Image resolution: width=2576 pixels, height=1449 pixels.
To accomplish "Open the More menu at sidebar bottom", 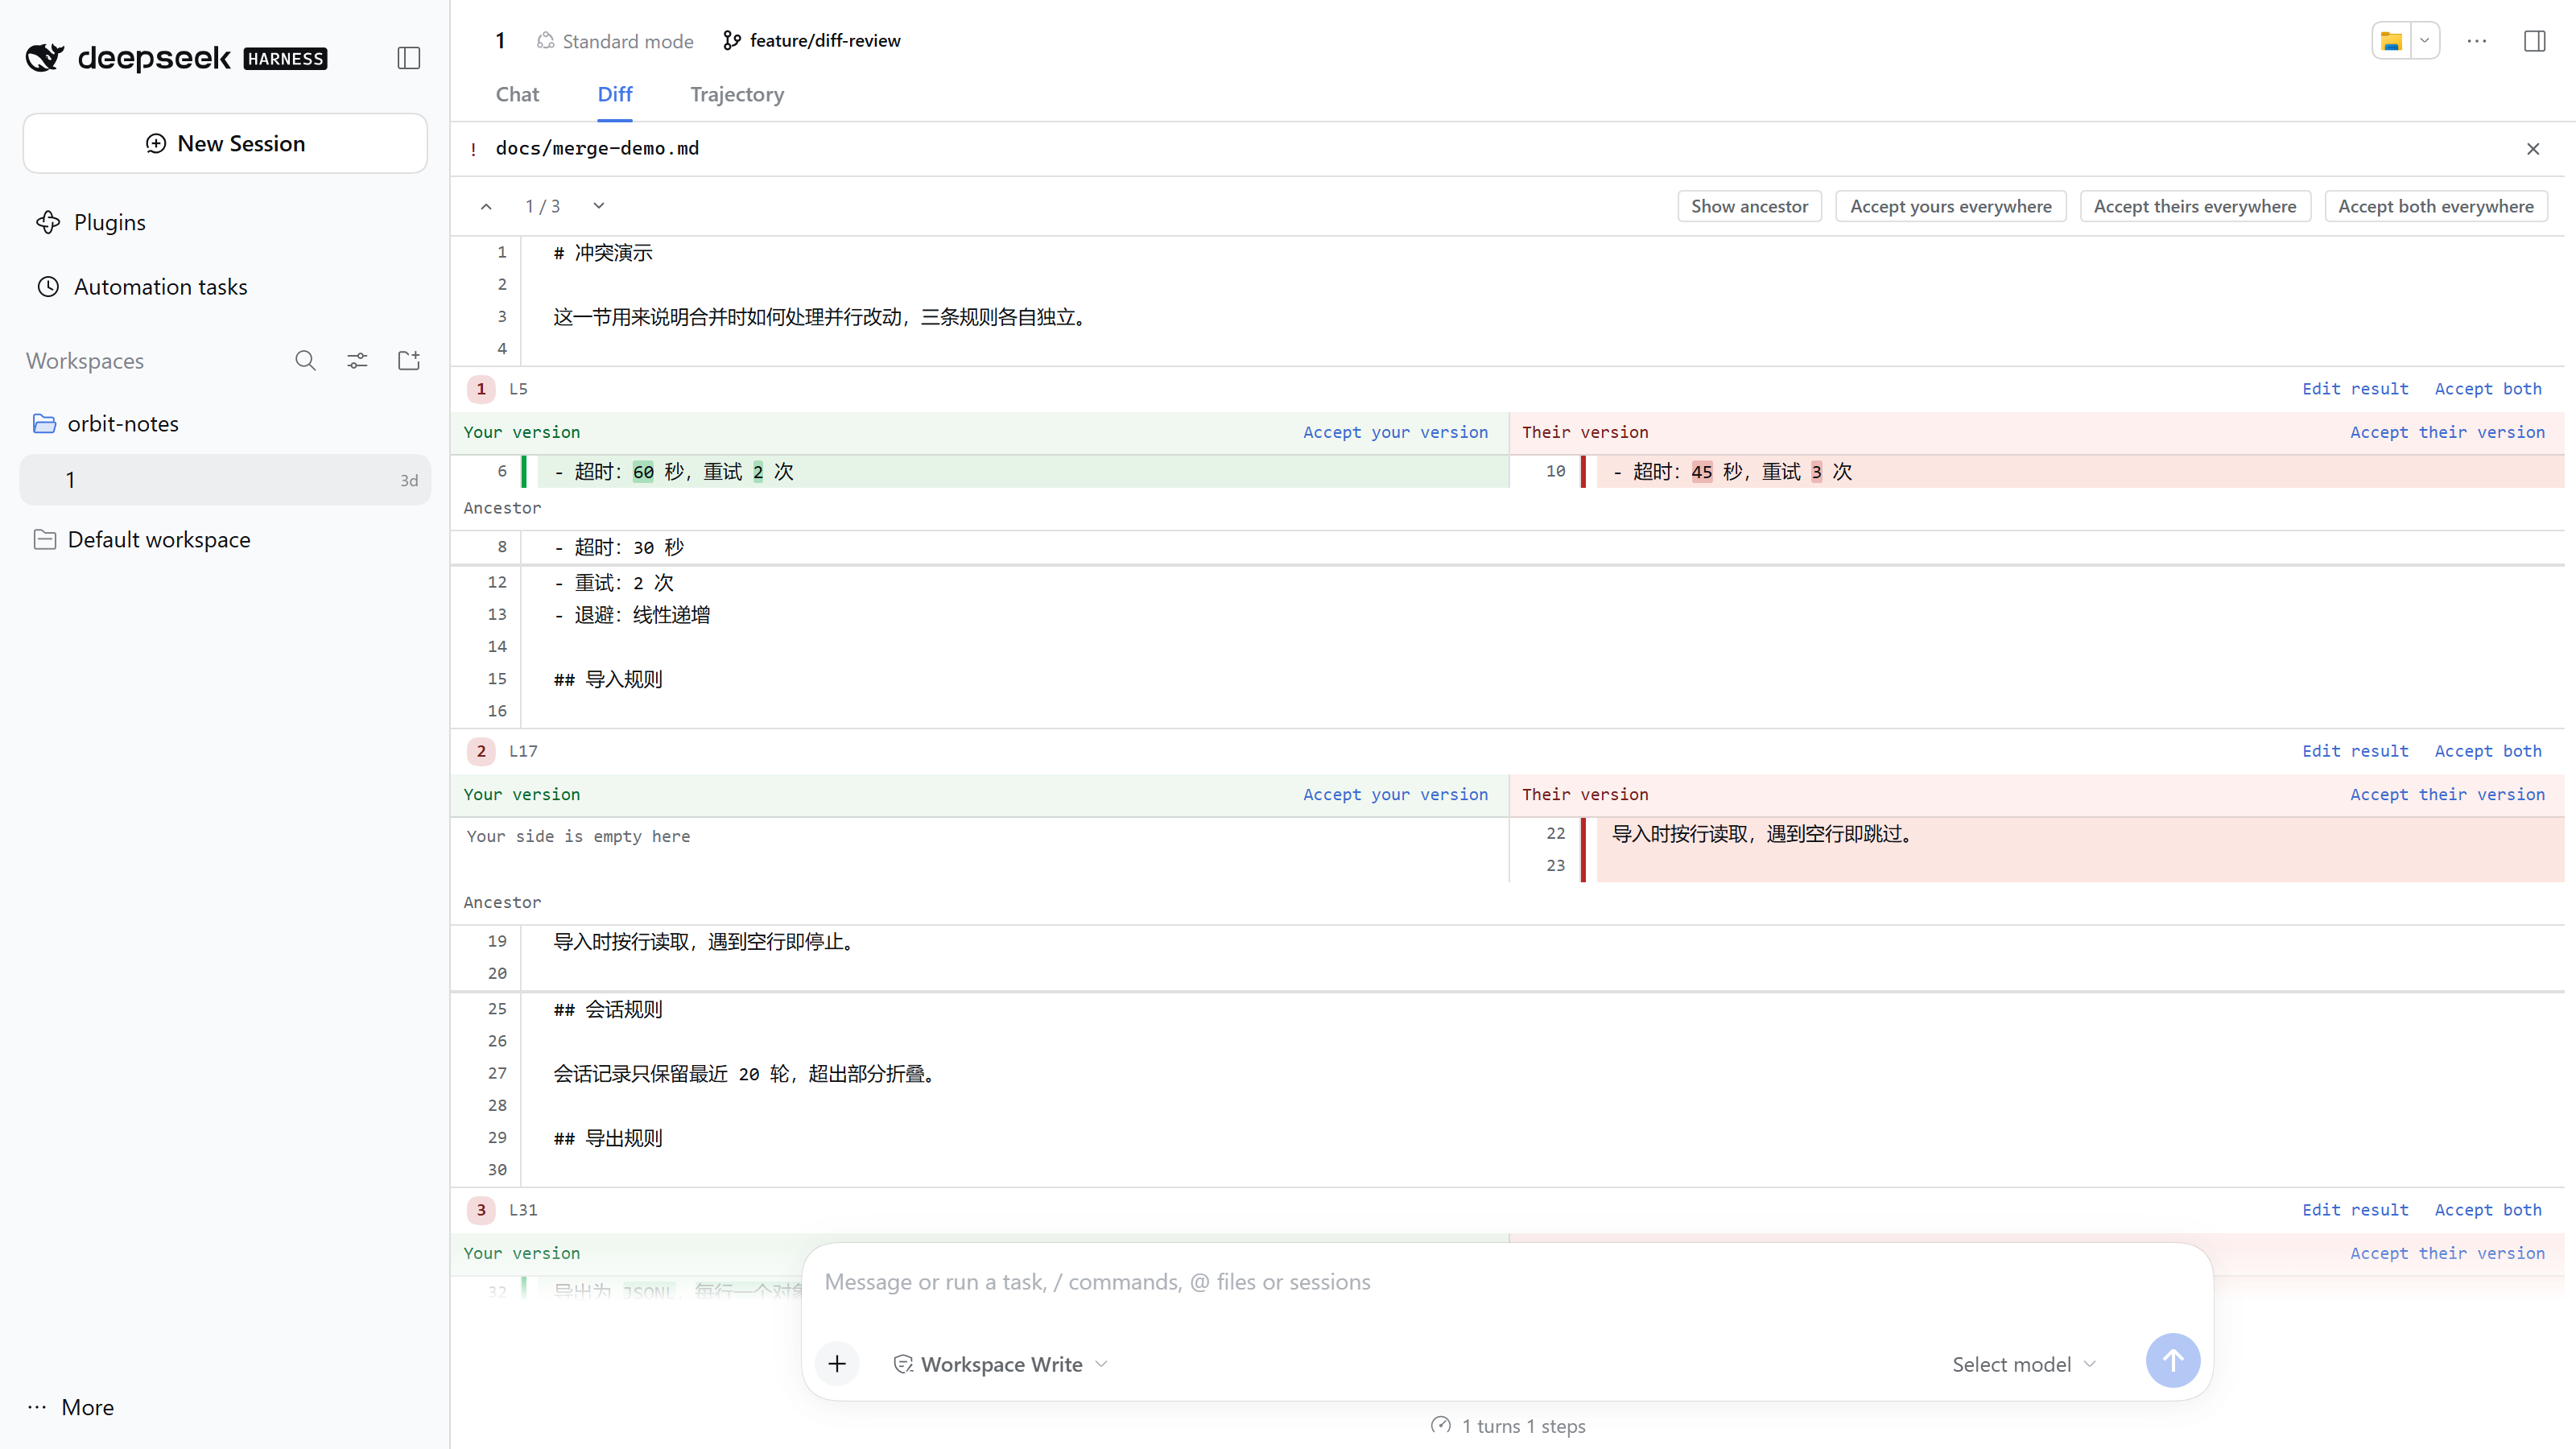I will point(72,1407).
